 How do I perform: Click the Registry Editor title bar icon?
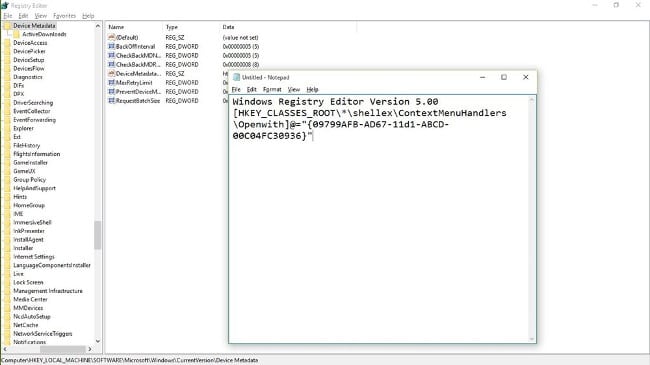pyautogui.click(x=5, y=5)
